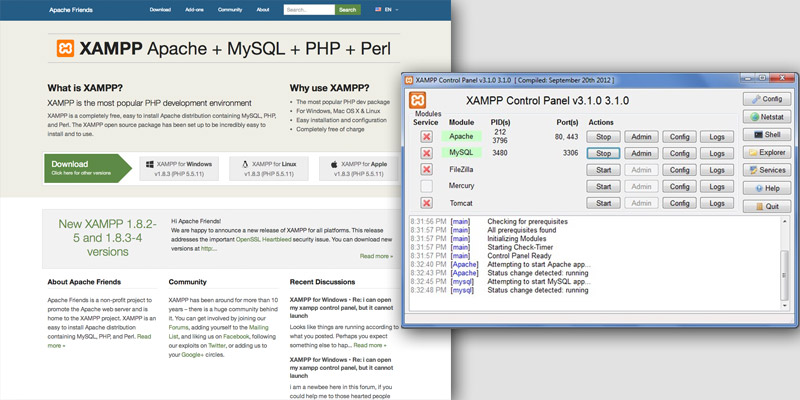Toggle the MySQL service checkbox
Image resolution: width=800 pixels, height=400 pixels.
coord(427,153)
